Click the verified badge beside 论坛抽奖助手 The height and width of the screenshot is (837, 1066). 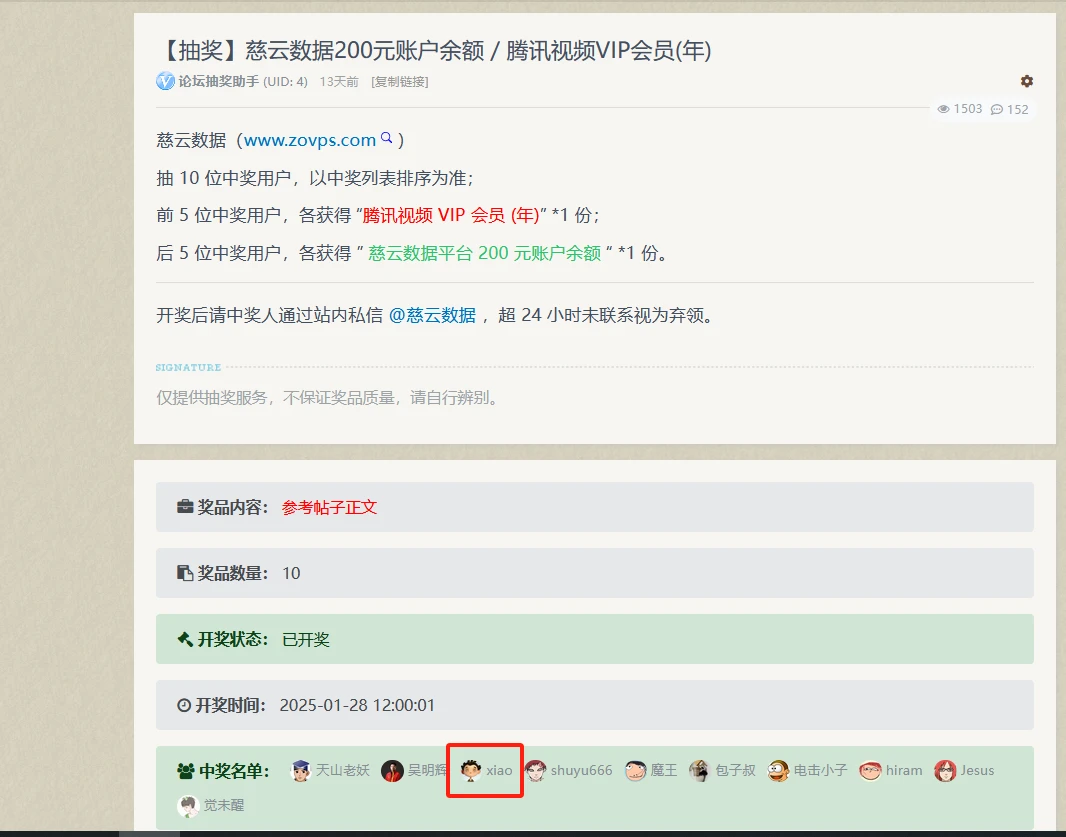pos(165,82)
